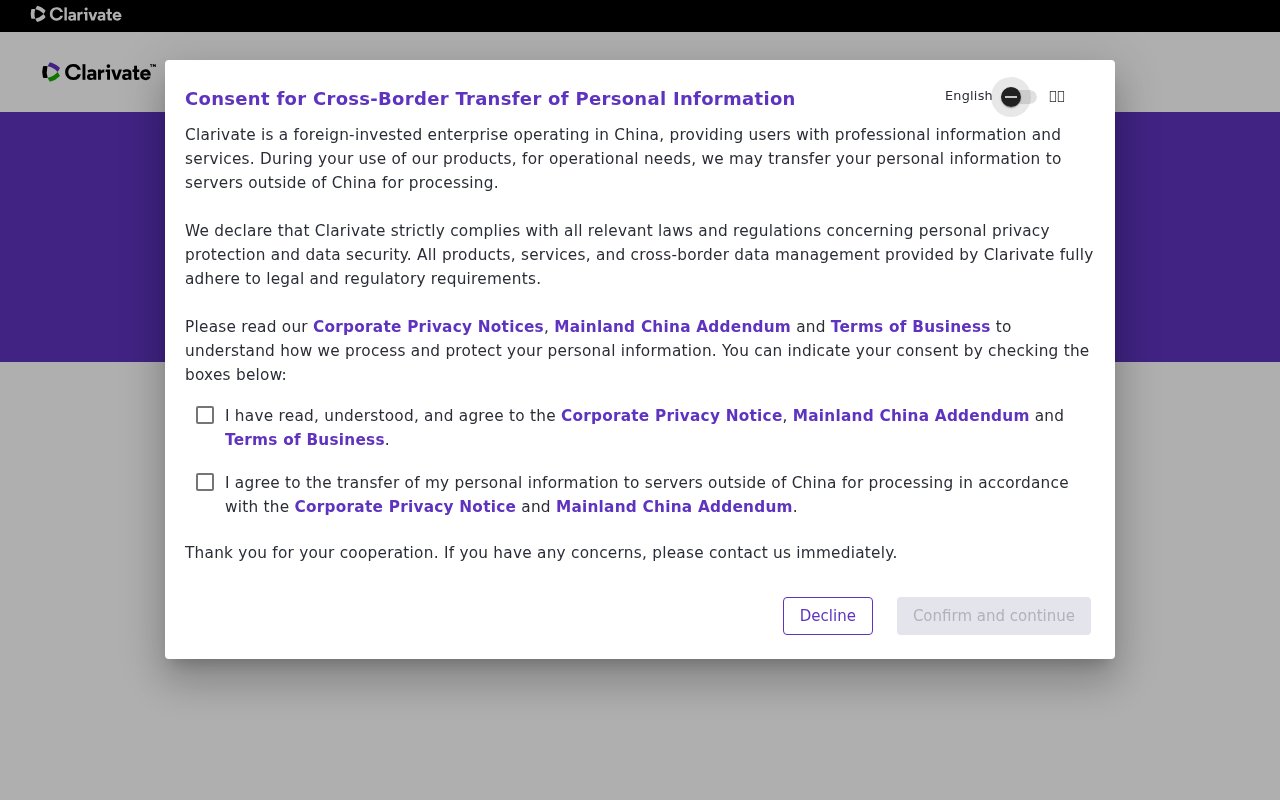Screen dimensions: 1280x800
Task: Click the Clarivate logo in the white page header
Action: click(99, 72)
